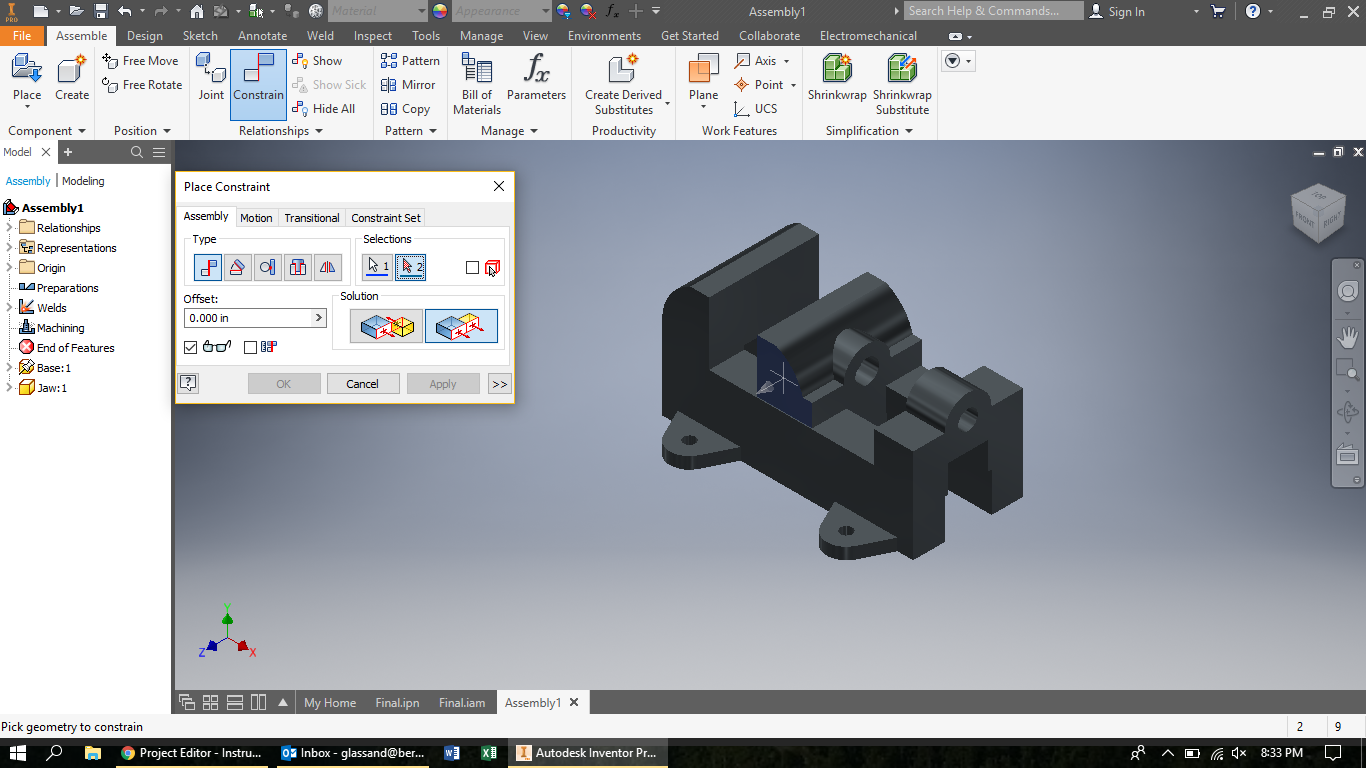Switch to Final.iam document tab
The height and width of the screenshot is (768, 1366).
(462, 702)
